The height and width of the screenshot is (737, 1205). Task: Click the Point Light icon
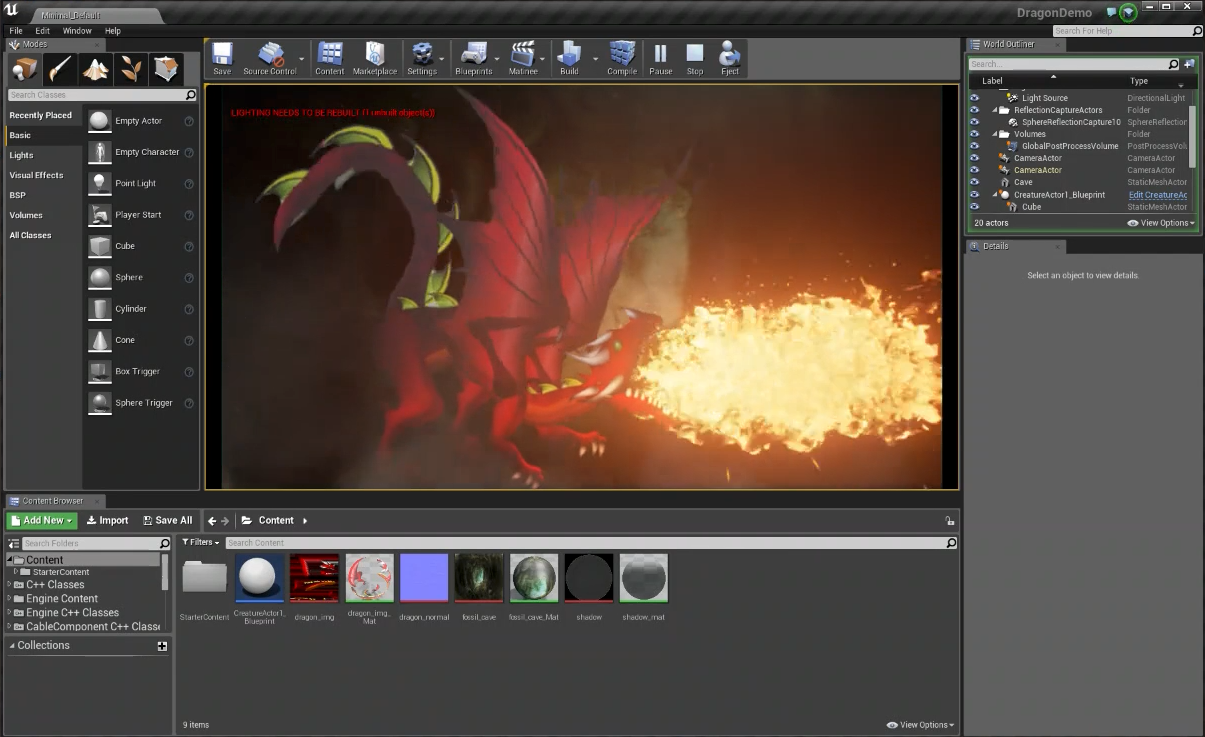[x=100, y=183]
